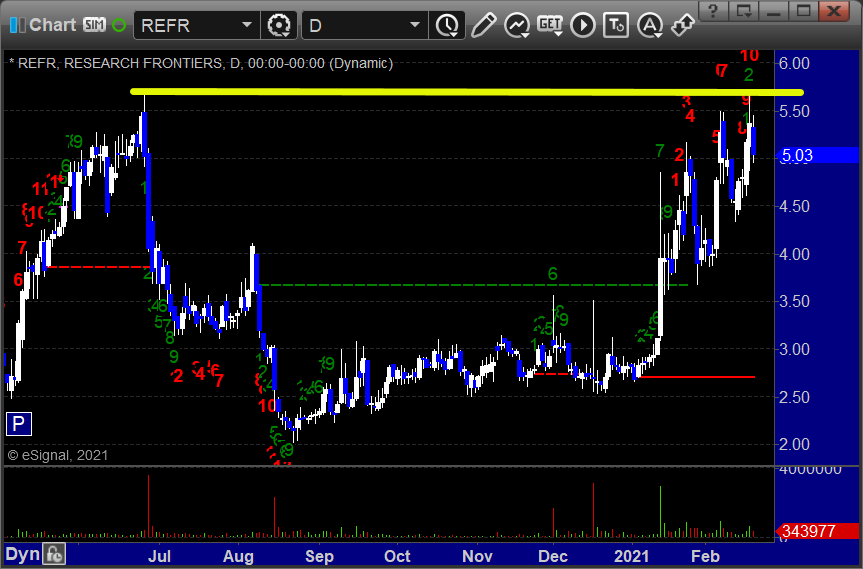
Task: Select the solid red level line near 2021
Action: pyautogui.click(x=696, y=377)
